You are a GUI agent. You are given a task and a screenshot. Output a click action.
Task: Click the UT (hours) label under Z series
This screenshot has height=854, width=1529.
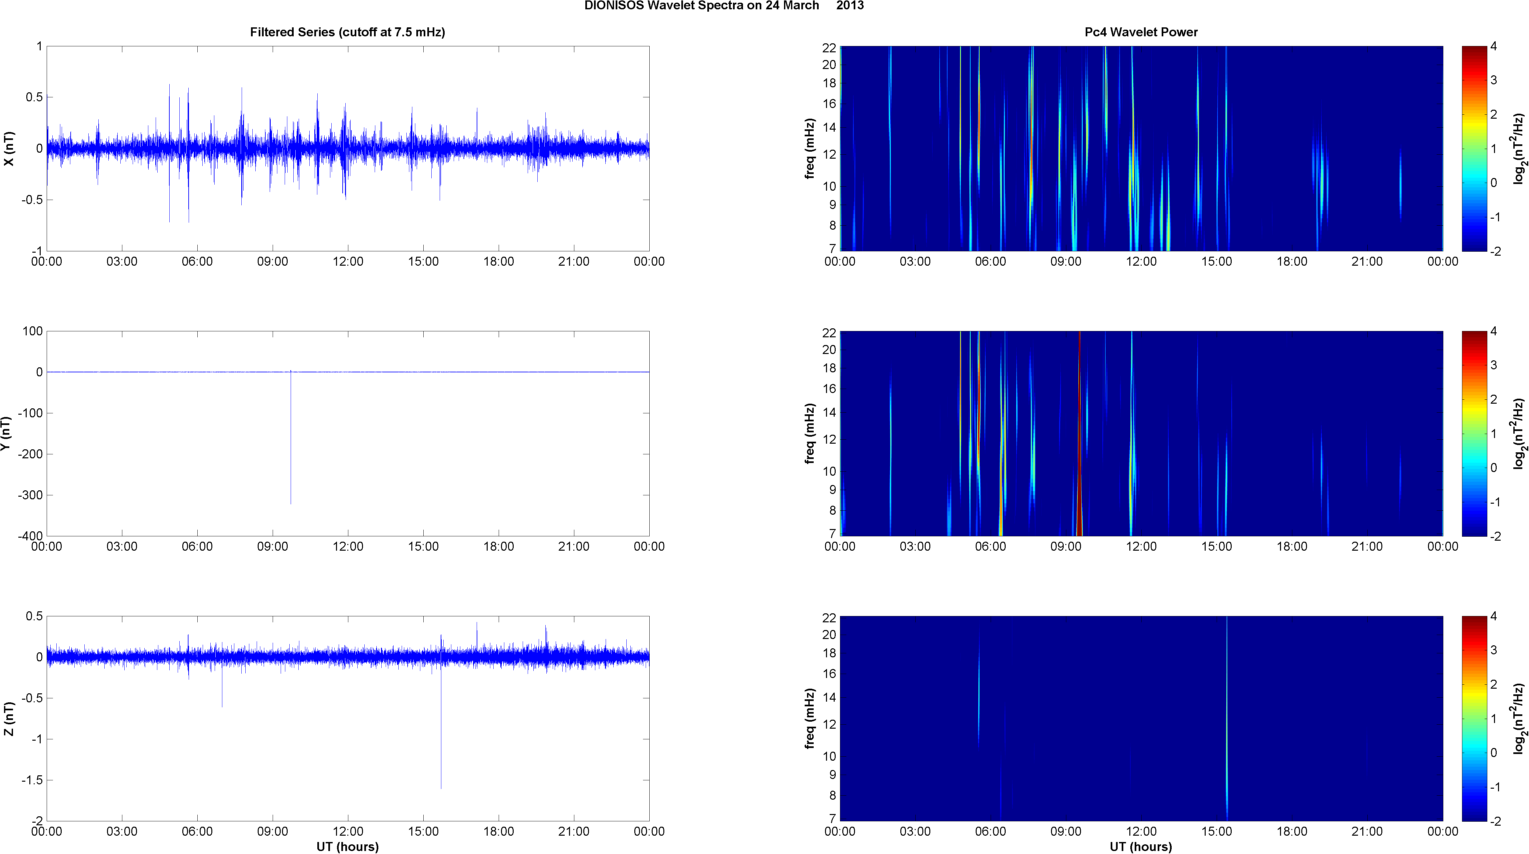347,847
